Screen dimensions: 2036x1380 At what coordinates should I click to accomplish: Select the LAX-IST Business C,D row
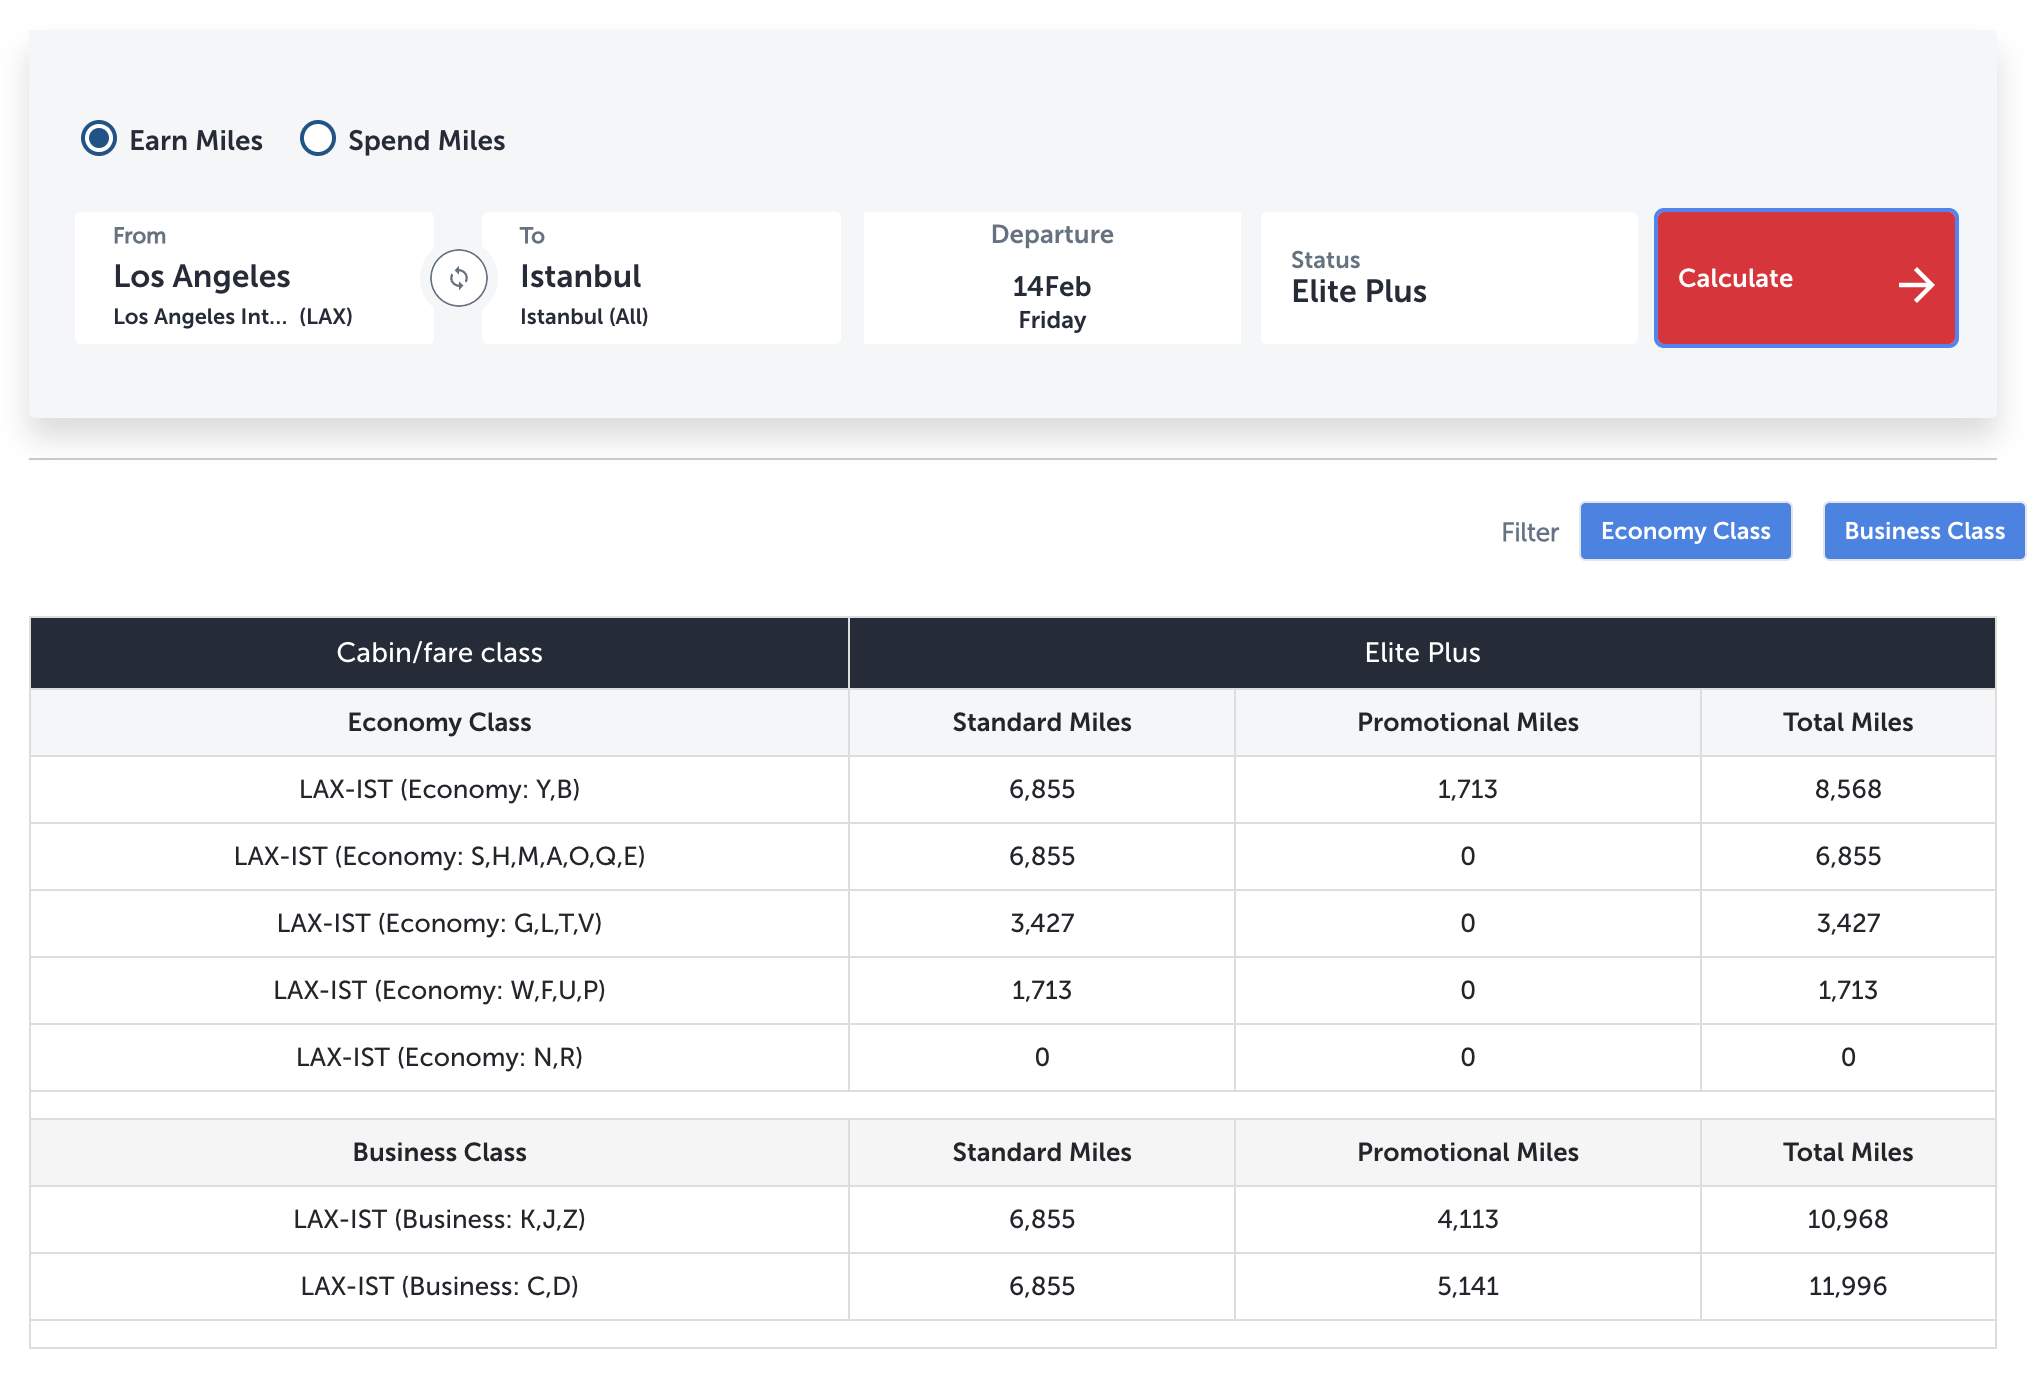tap(1013, 1286)
